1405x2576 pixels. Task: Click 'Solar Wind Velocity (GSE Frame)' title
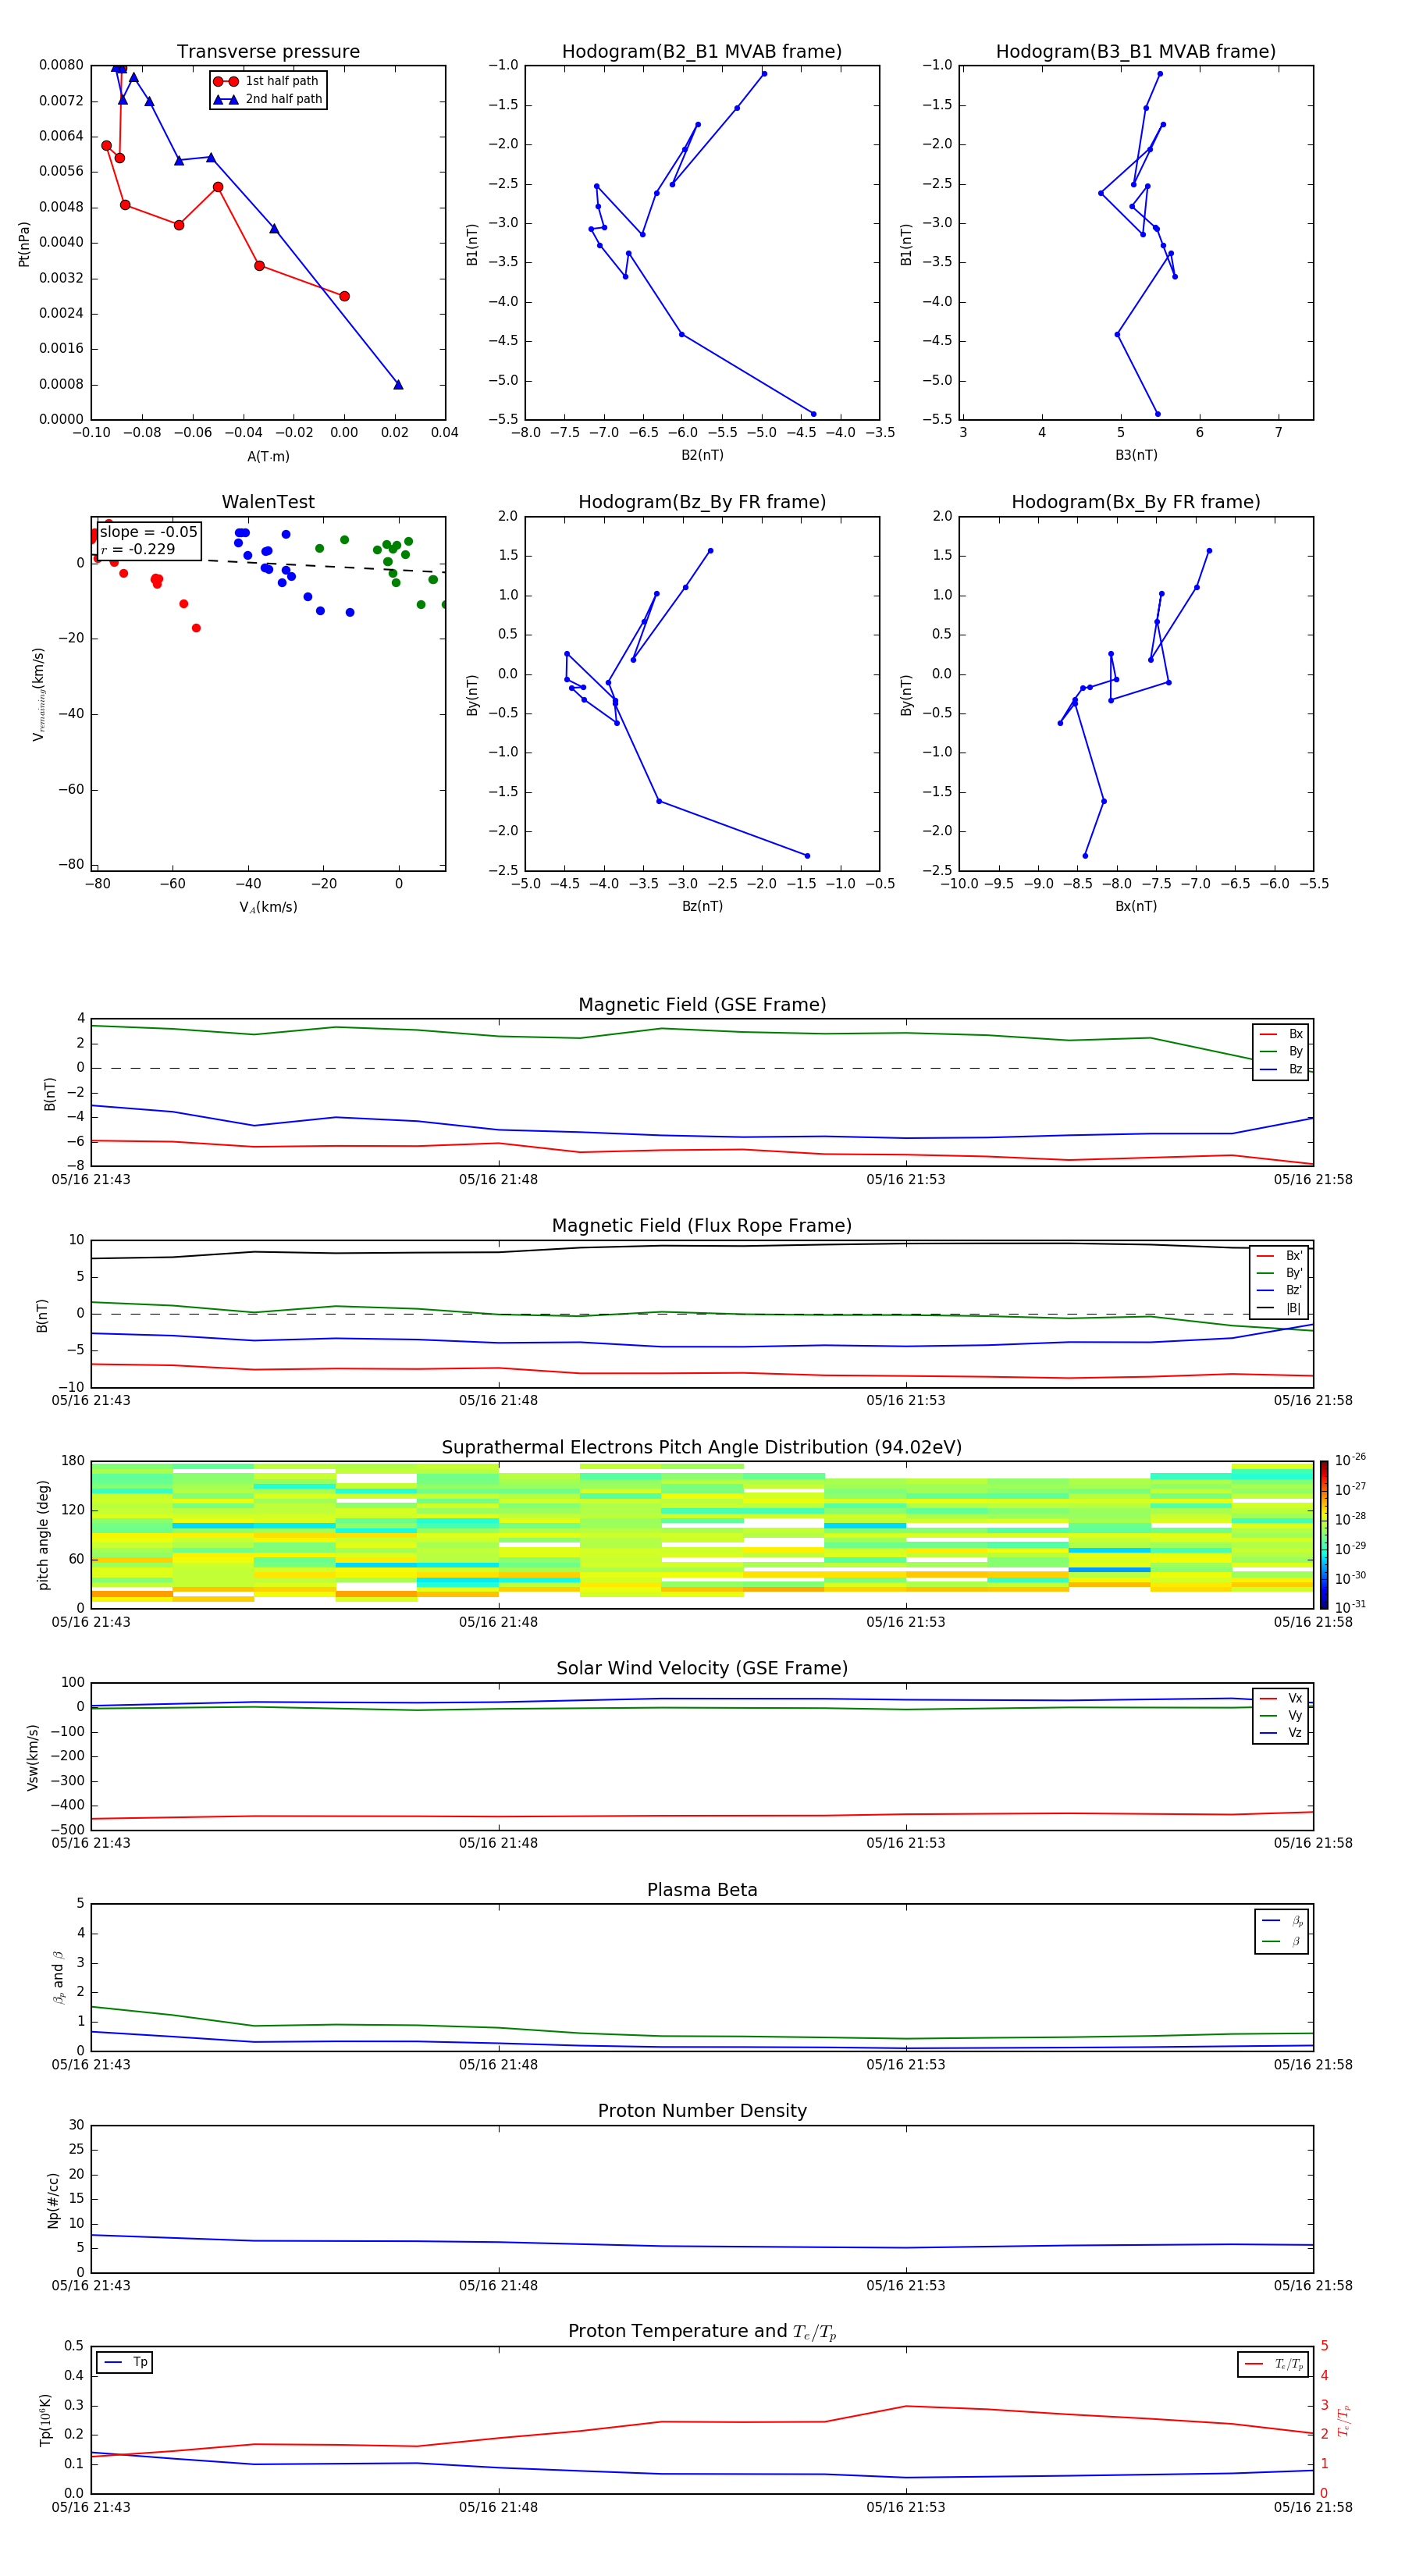702,1668
